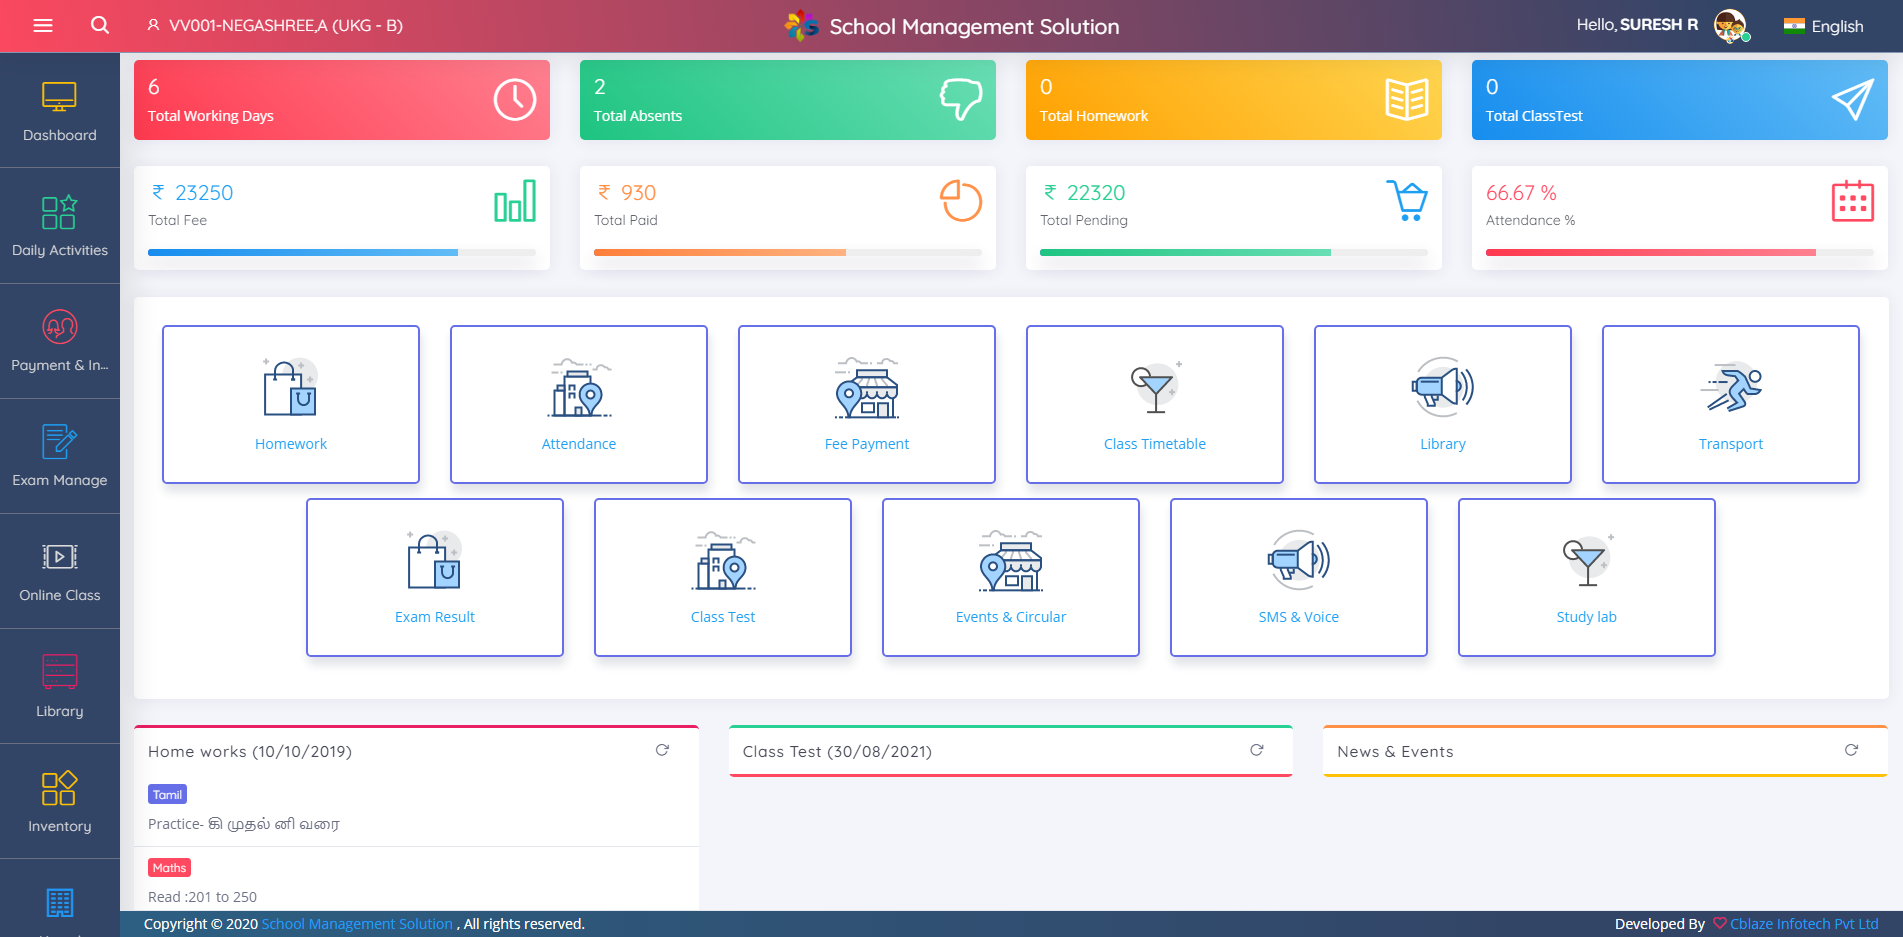This screenshot has width=1903, height=937.
Task: Refresh the Class Test panel
Action: point(1257,750)
